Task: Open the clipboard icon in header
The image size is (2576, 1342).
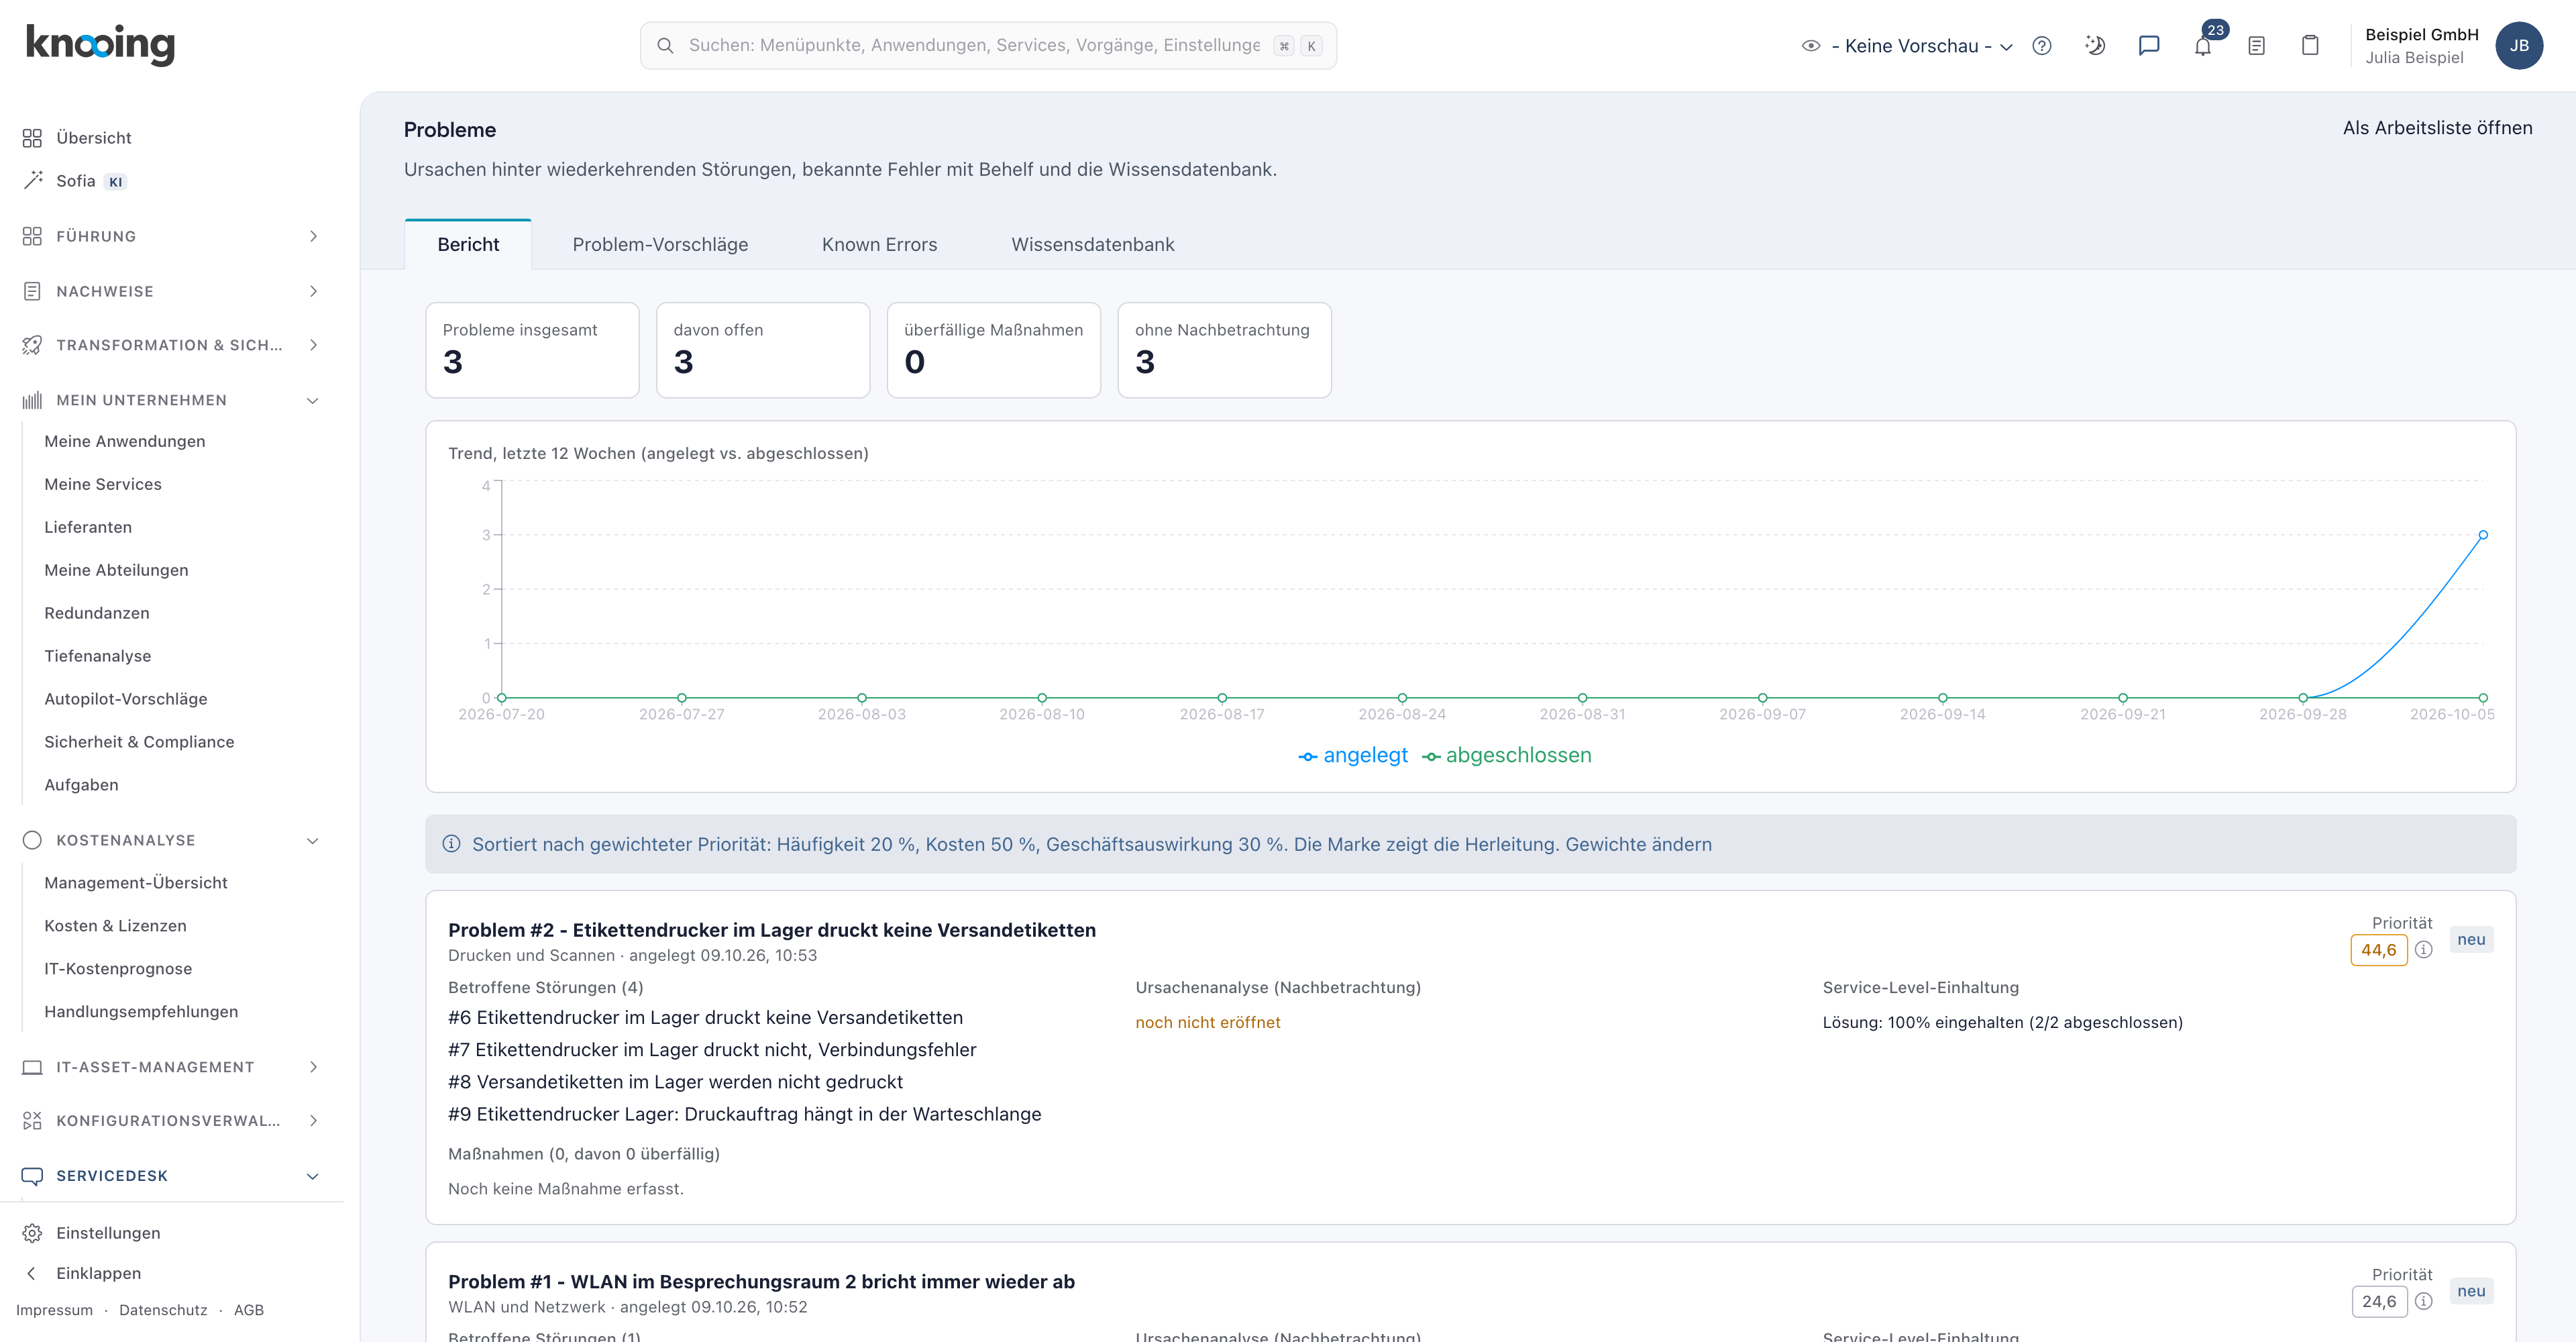Action: coord(2310,46)
